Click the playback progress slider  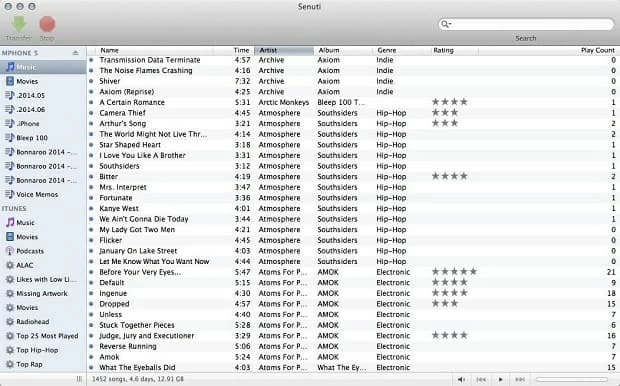pos(572,379)
